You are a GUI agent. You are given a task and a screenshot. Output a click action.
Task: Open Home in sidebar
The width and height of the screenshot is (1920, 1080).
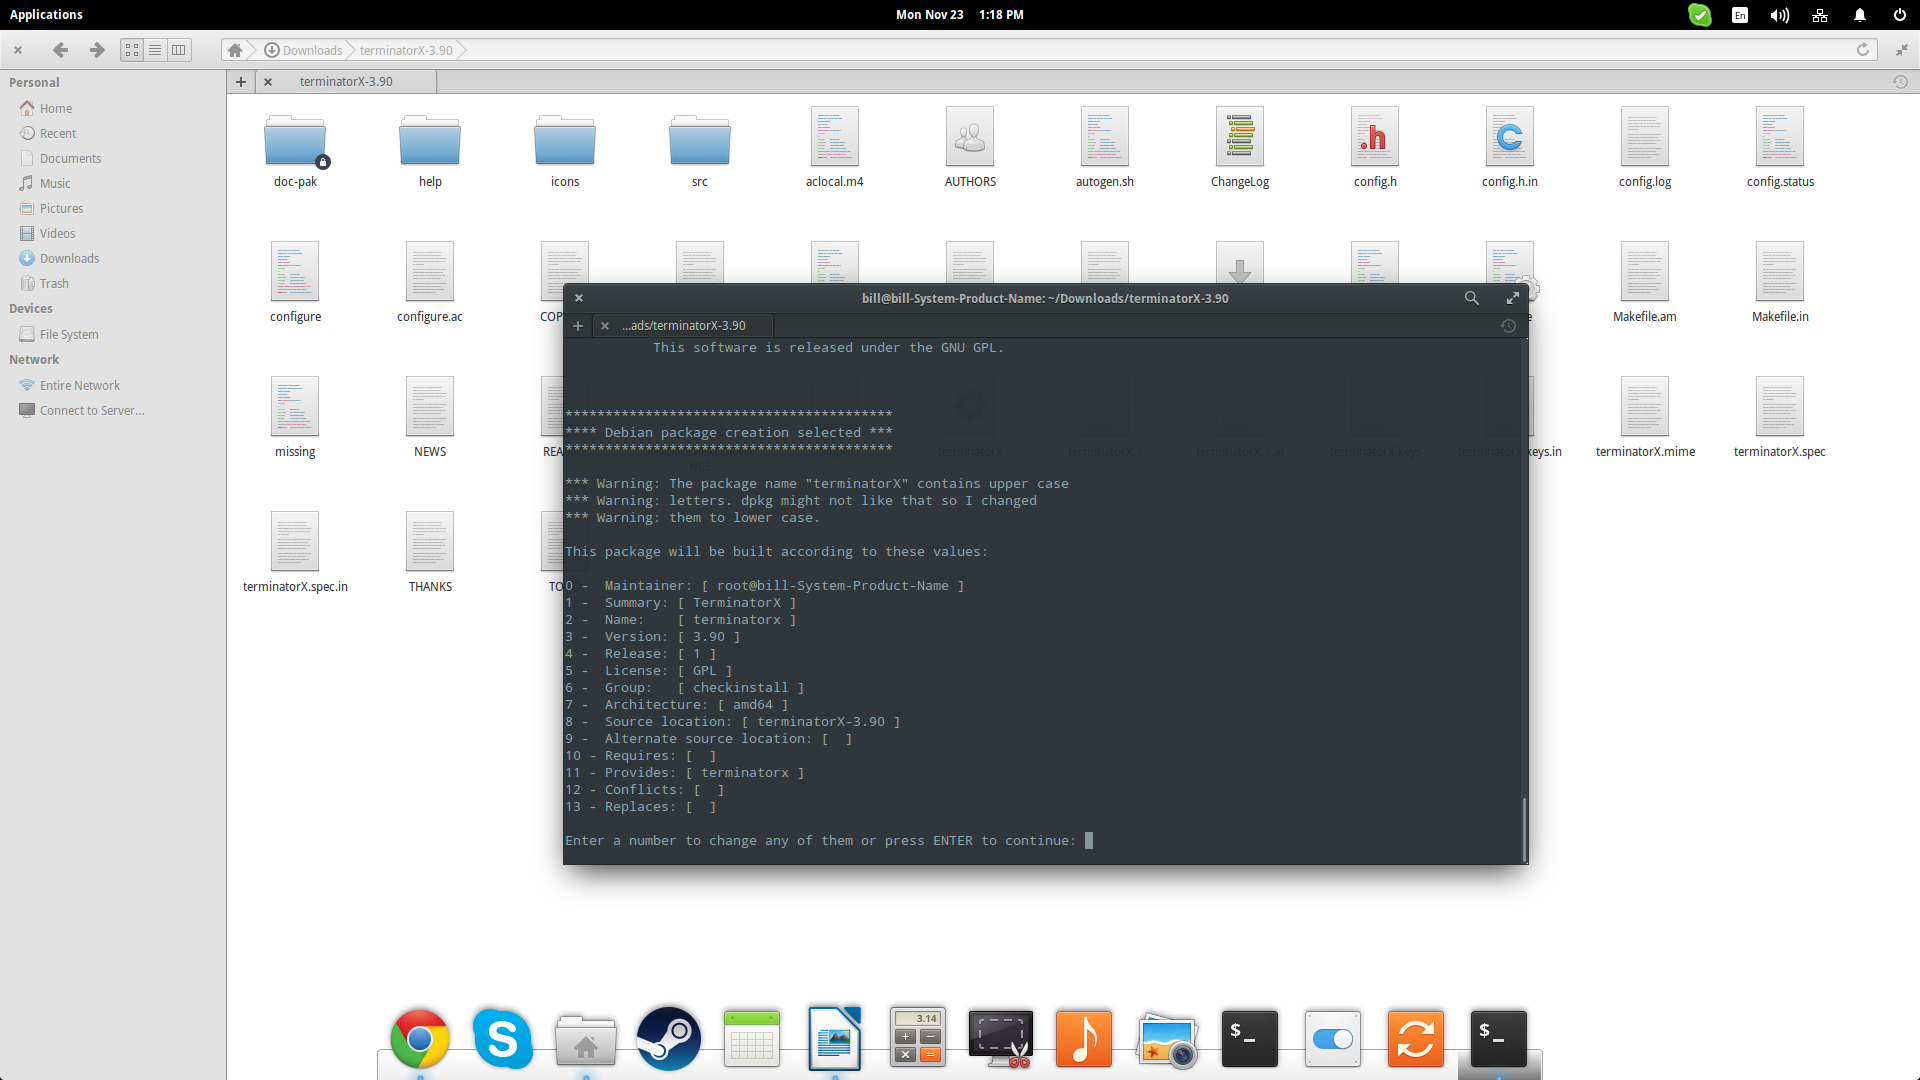(x=46, y=108)
